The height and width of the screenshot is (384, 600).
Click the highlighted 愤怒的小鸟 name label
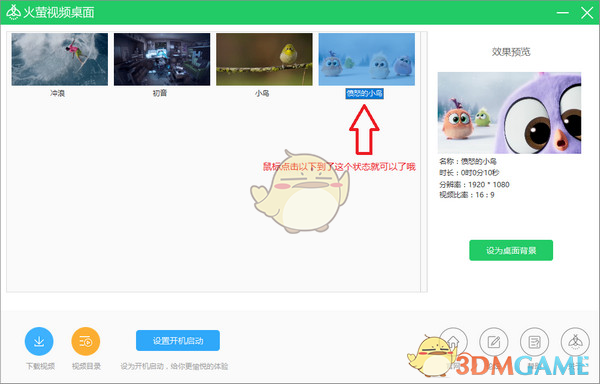[x=364, y=93]
